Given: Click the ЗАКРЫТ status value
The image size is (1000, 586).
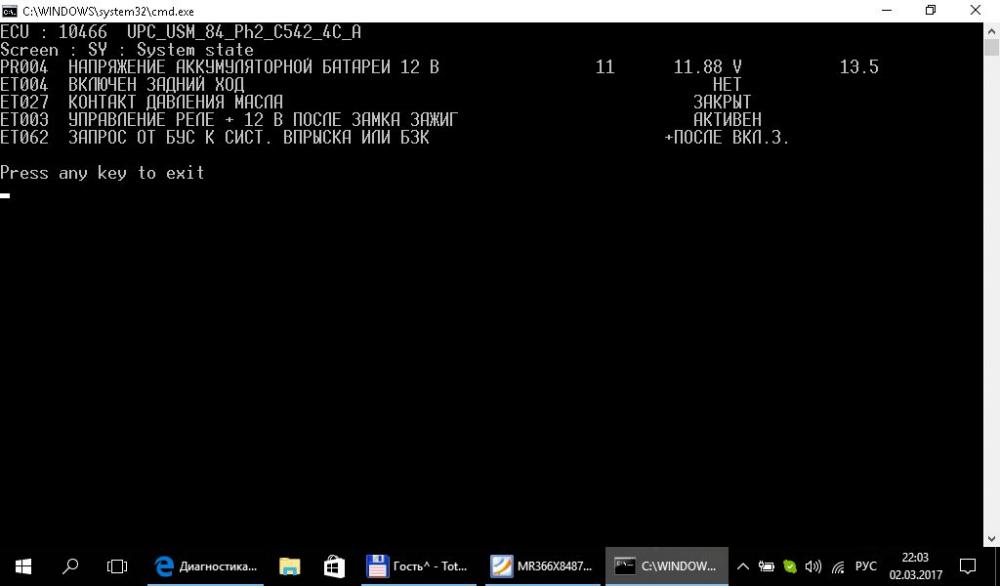Looking at the screenshot, I should tap(722, 102).
